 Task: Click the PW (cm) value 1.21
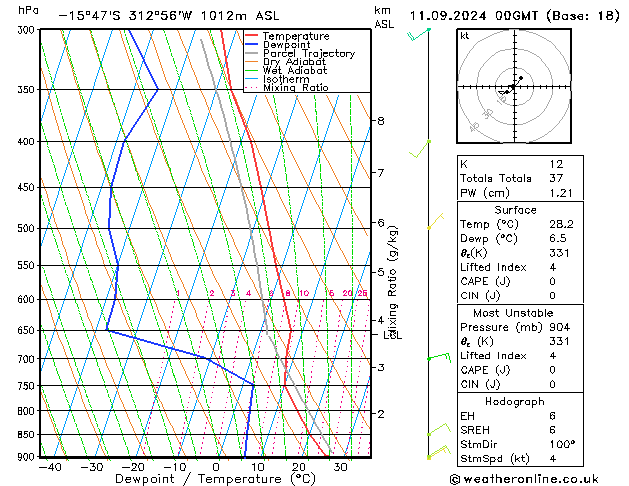[561, 193]
